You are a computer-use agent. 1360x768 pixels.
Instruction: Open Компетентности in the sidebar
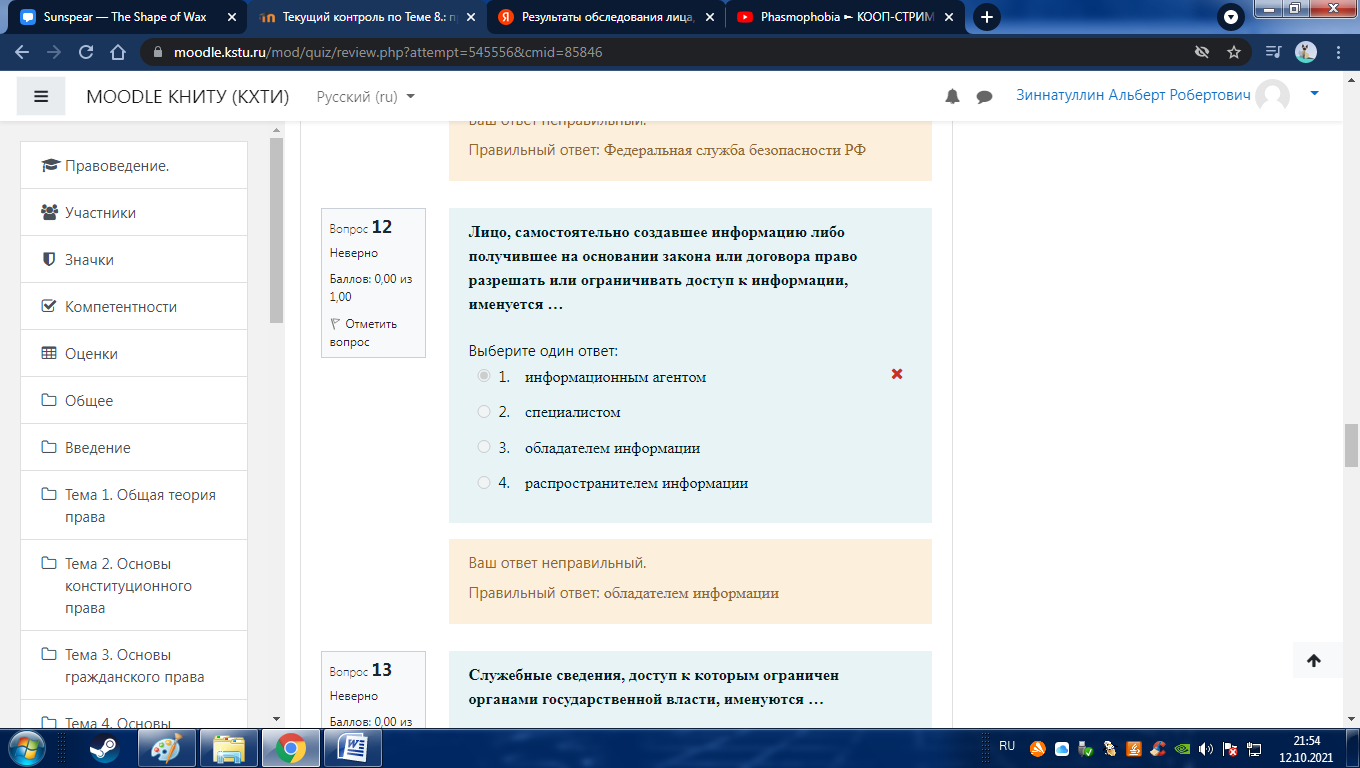(134, 306)
